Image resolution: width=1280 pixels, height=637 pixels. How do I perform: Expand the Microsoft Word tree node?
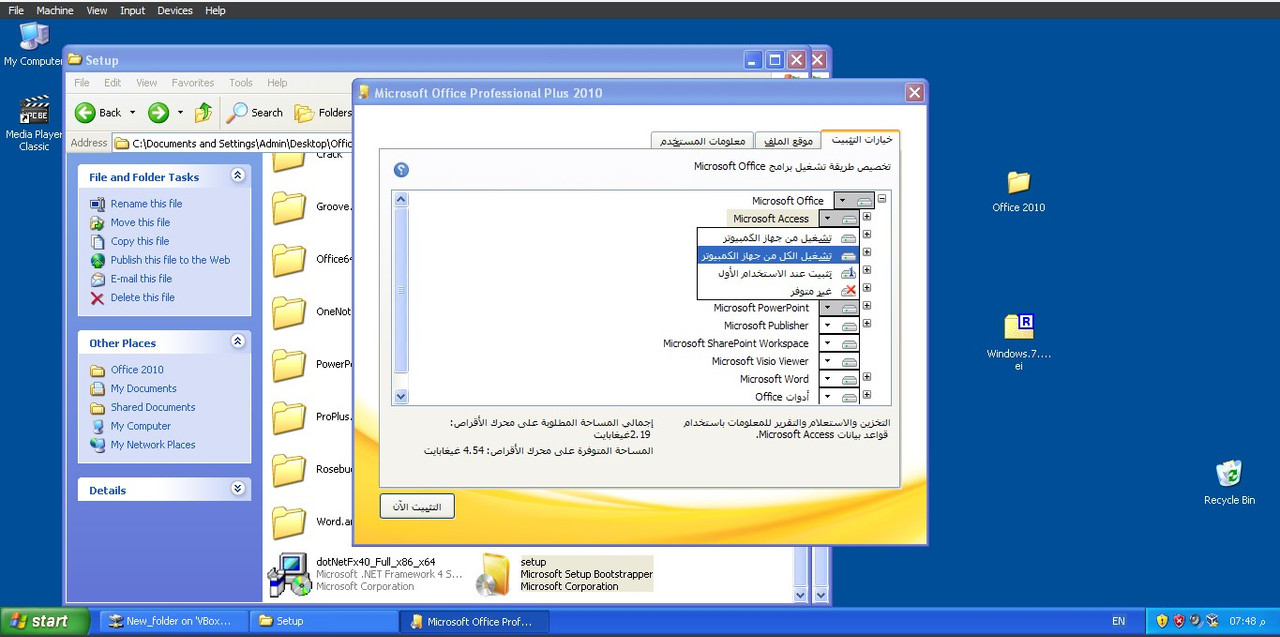point(867,378)
